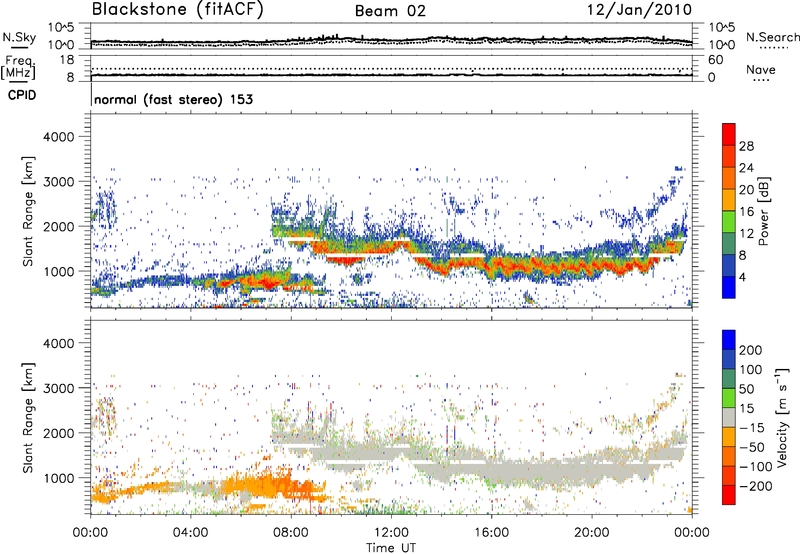The height and width of the screenshot is (554, 800).
Task: Click the '-200' velocity colorbar value
Action: point(755,486)
